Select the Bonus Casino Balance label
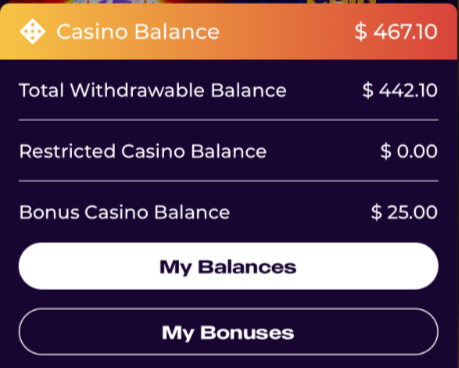The width and height of the screenshot is (459, 368). click(125, 212)
